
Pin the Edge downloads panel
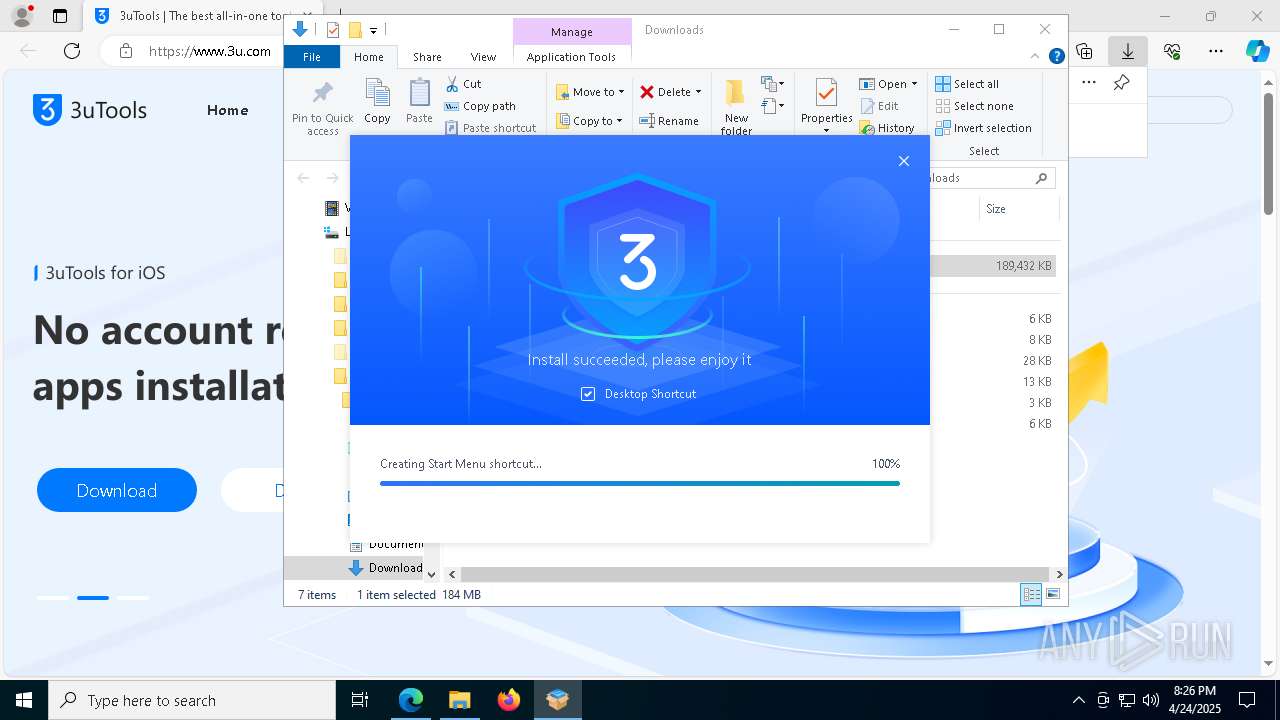(1122, 83)
